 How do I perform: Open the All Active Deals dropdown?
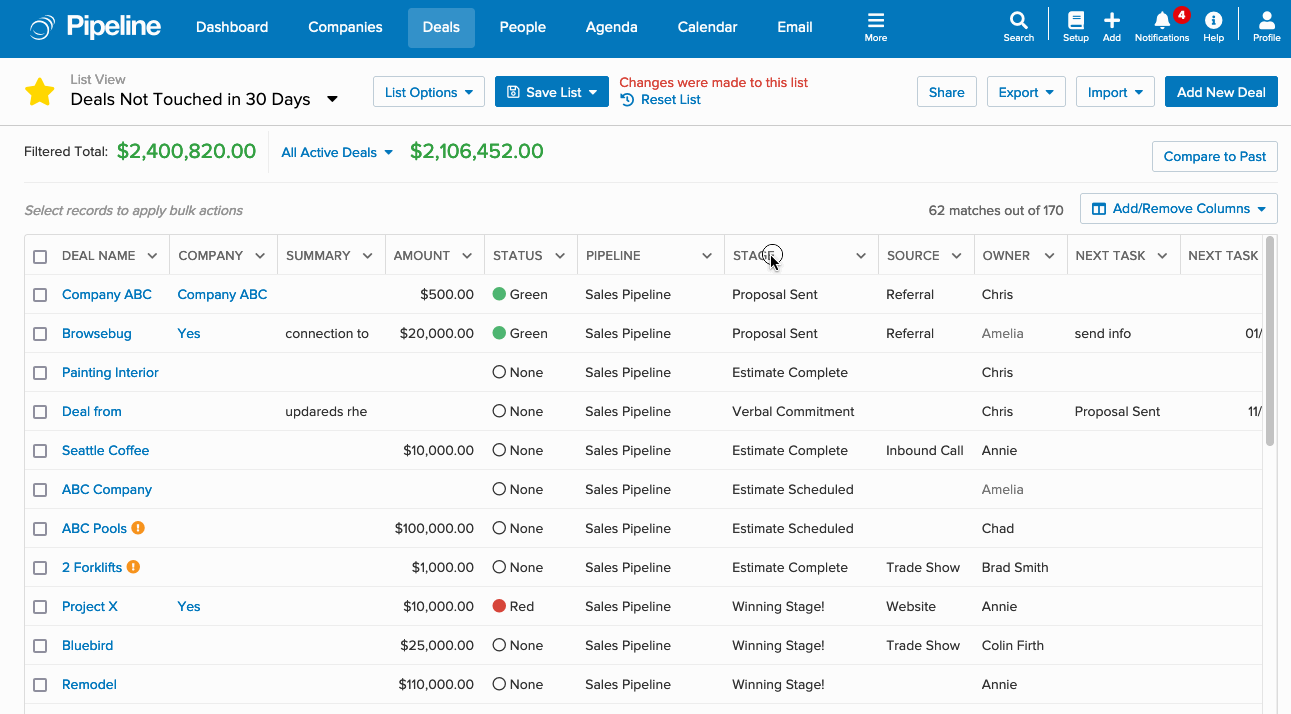click(x=337, y=152)
